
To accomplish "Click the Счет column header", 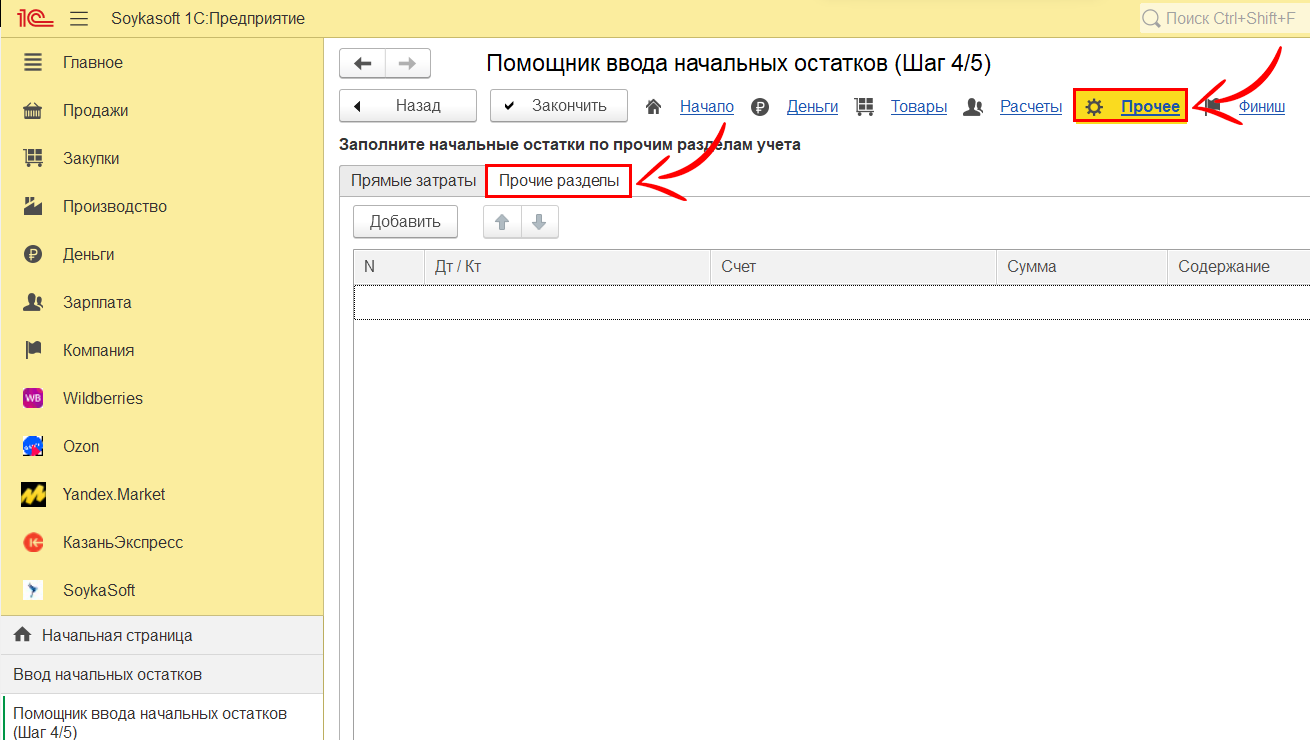I will coord(853,266).
